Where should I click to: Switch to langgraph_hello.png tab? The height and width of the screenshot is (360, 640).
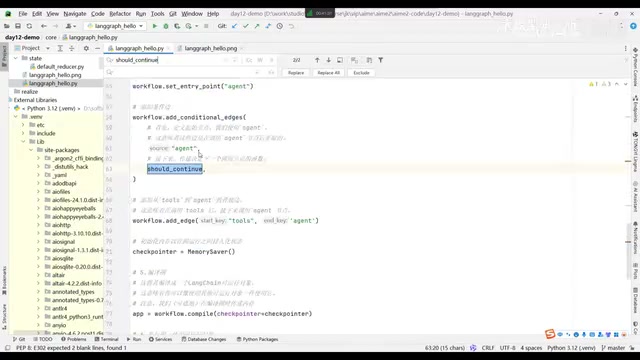[210, 48]
